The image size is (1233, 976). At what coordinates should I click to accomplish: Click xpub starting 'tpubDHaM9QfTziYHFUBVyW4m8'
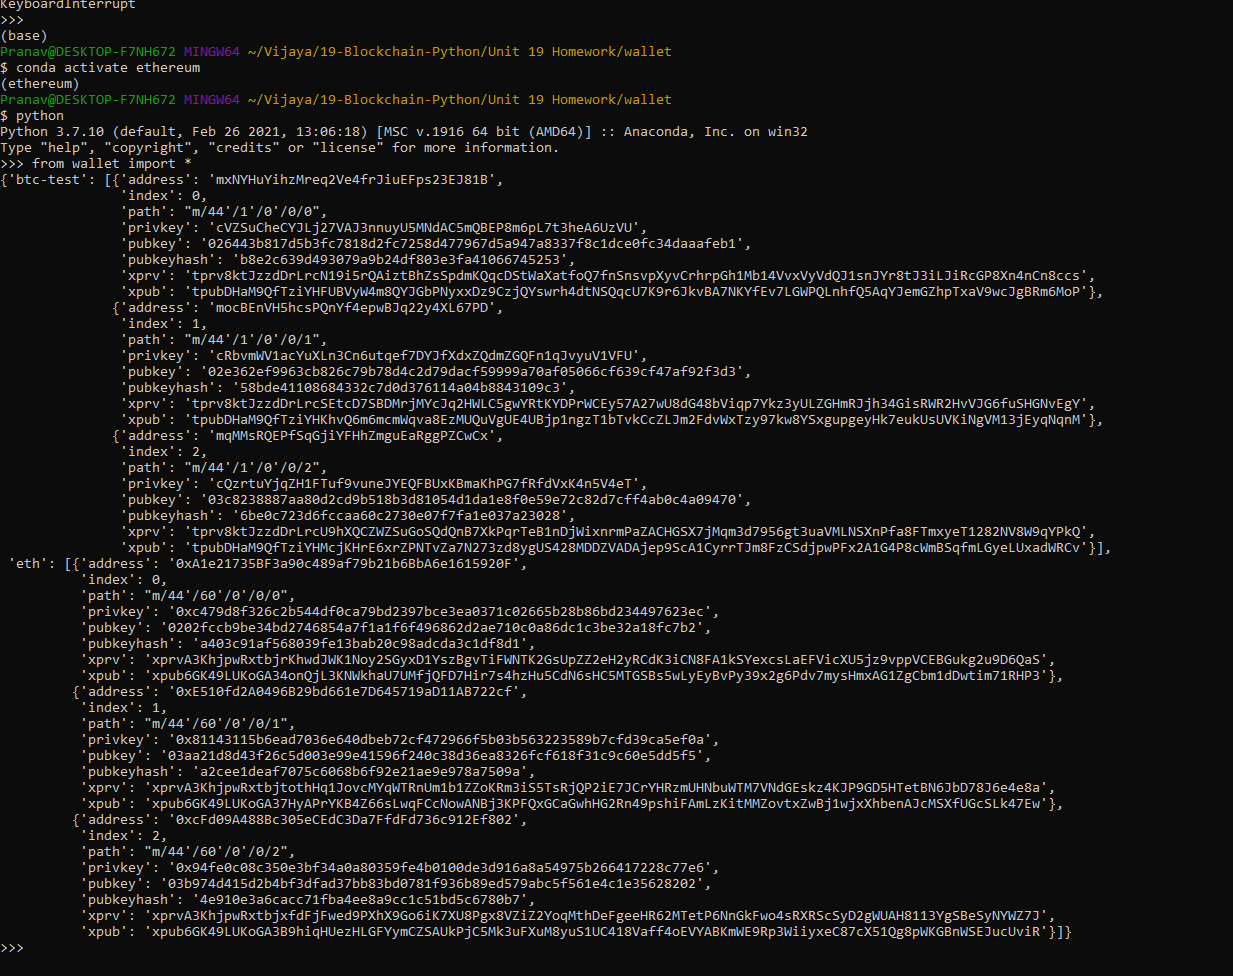640,292
